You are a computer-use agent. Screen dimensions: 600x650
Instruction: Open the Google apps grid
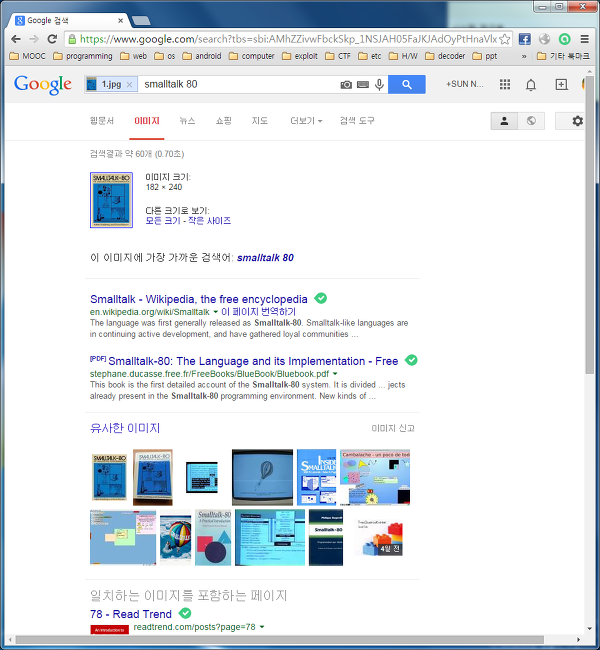(x=505, y=85)
